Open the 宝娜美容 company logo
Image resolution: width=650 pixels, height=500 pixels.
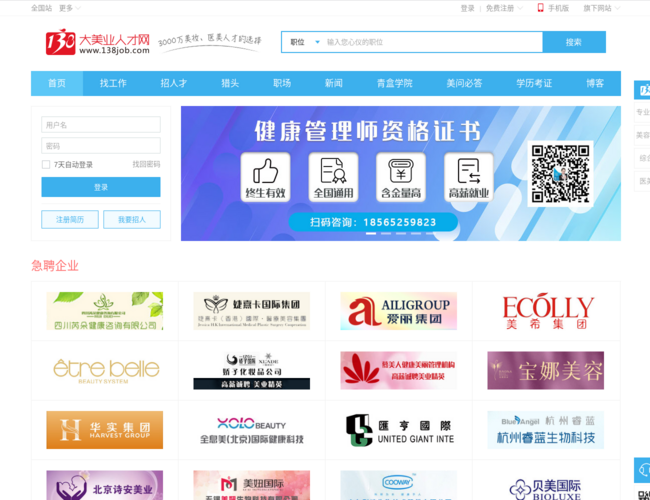546,370
